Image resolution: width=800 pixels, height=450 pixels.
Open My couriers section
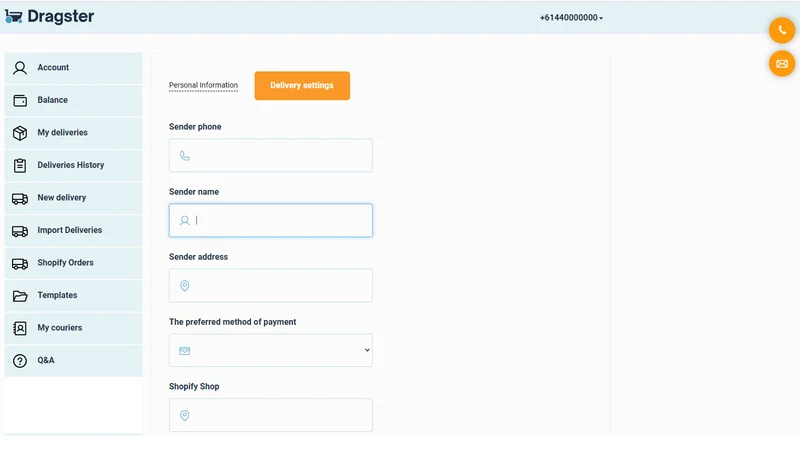(73, 328)
